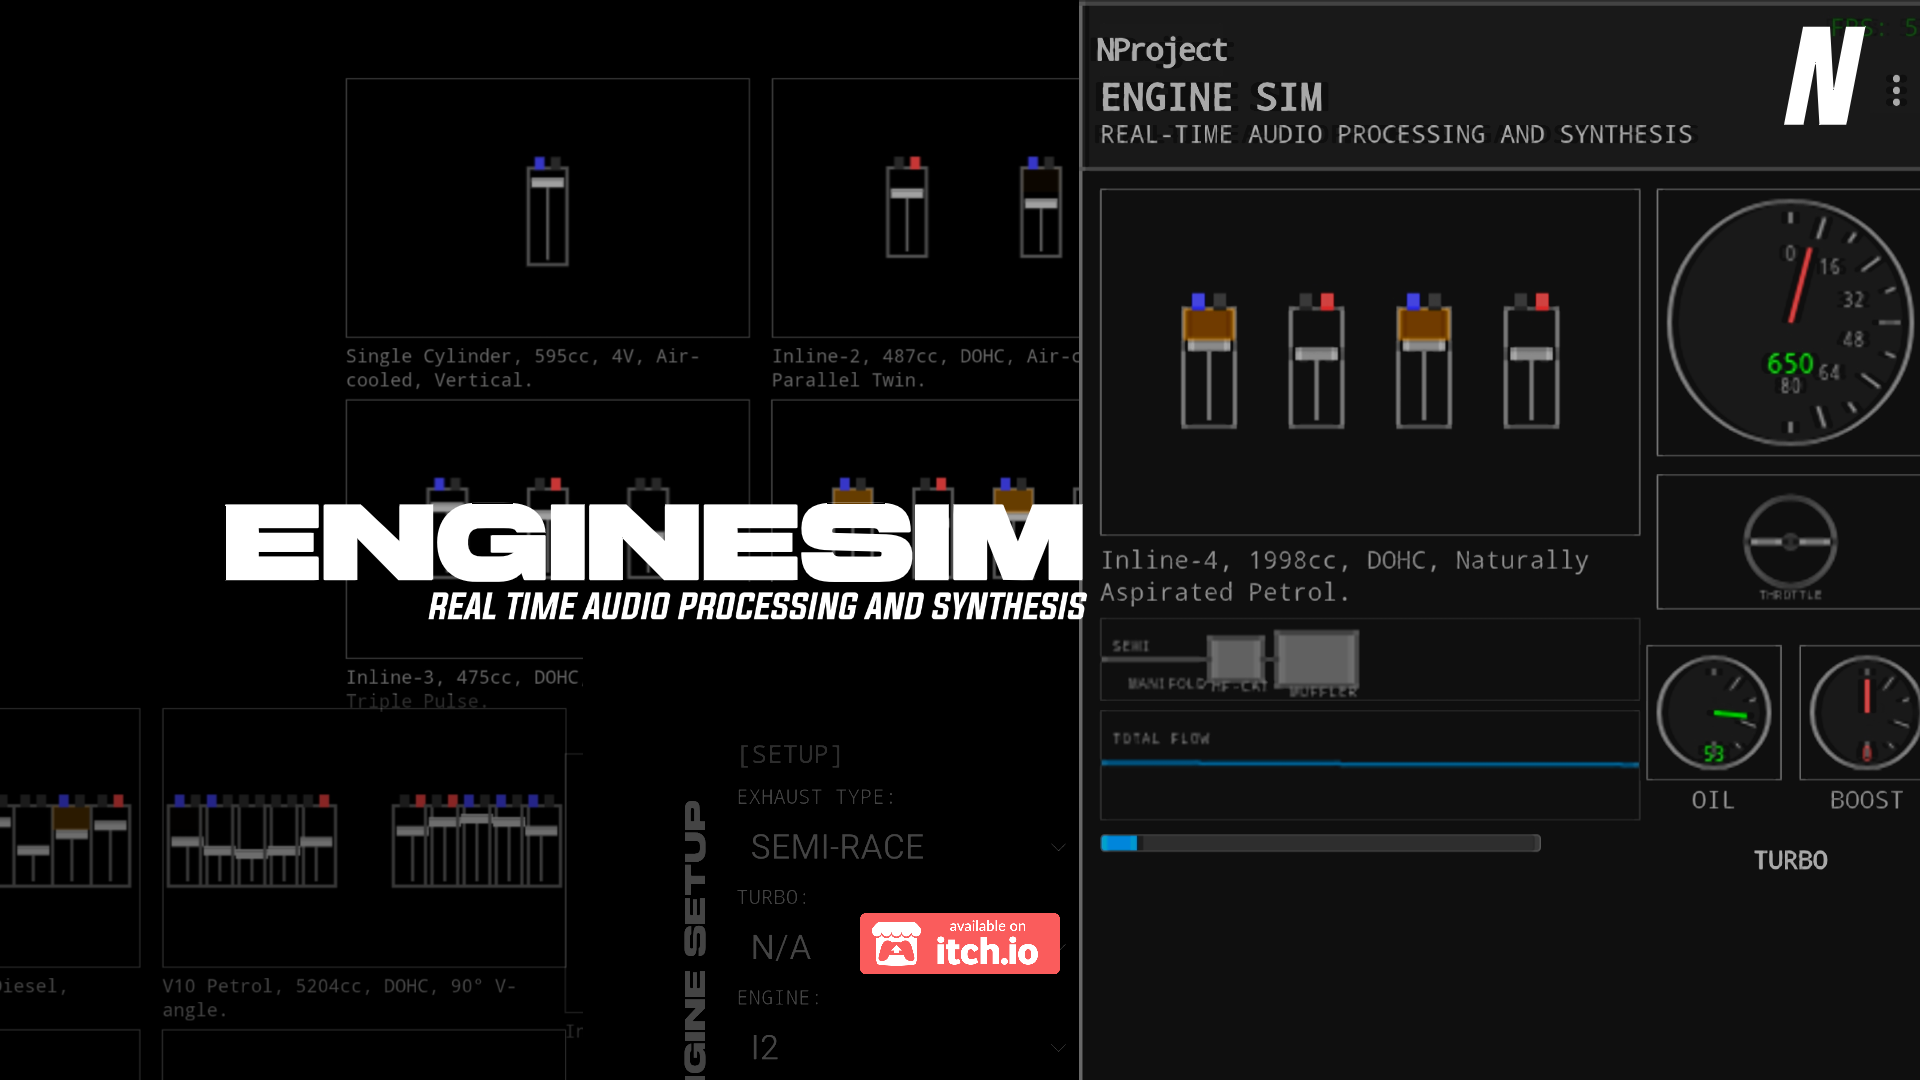This screenshot has height=1080, width=1920.
Task: Select the V10 Petrol 5204cc engine thumbnail
Action: [x=364, y=838]
